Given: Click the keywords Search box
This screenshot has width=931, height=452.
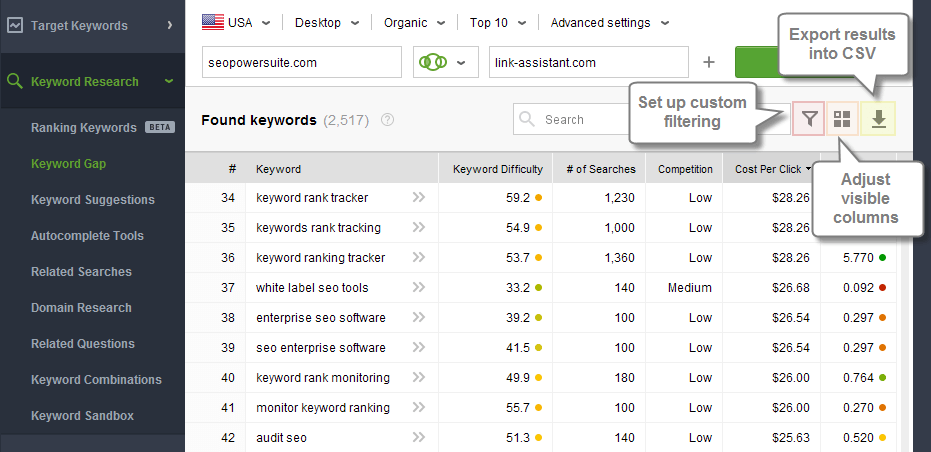Looking at the screenshot, I should [572, 120].
